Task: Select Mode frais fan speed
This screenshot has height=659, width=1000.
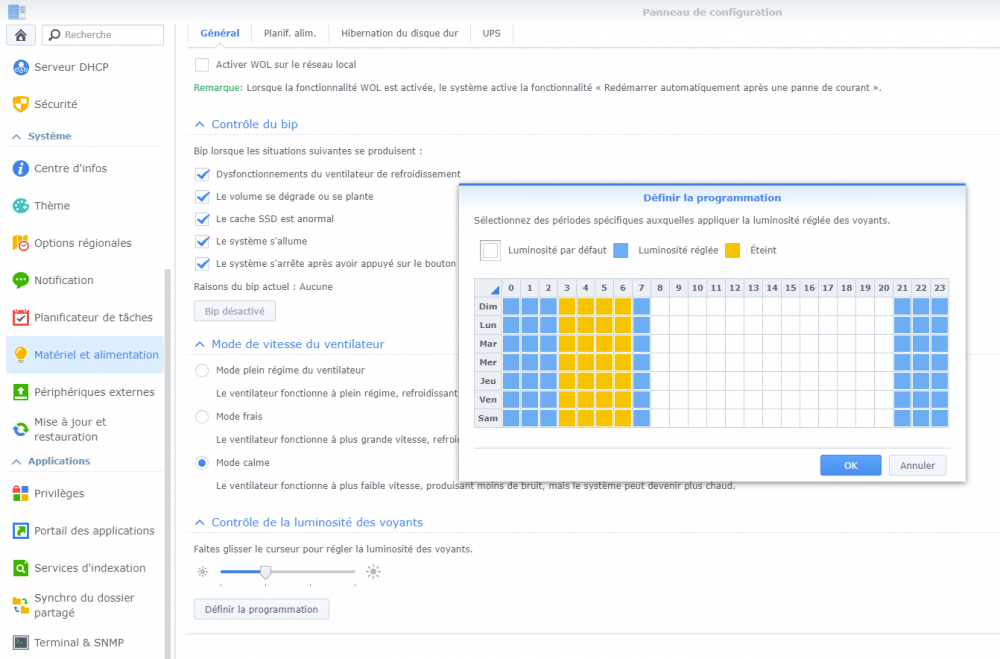Action: [202, 416]
